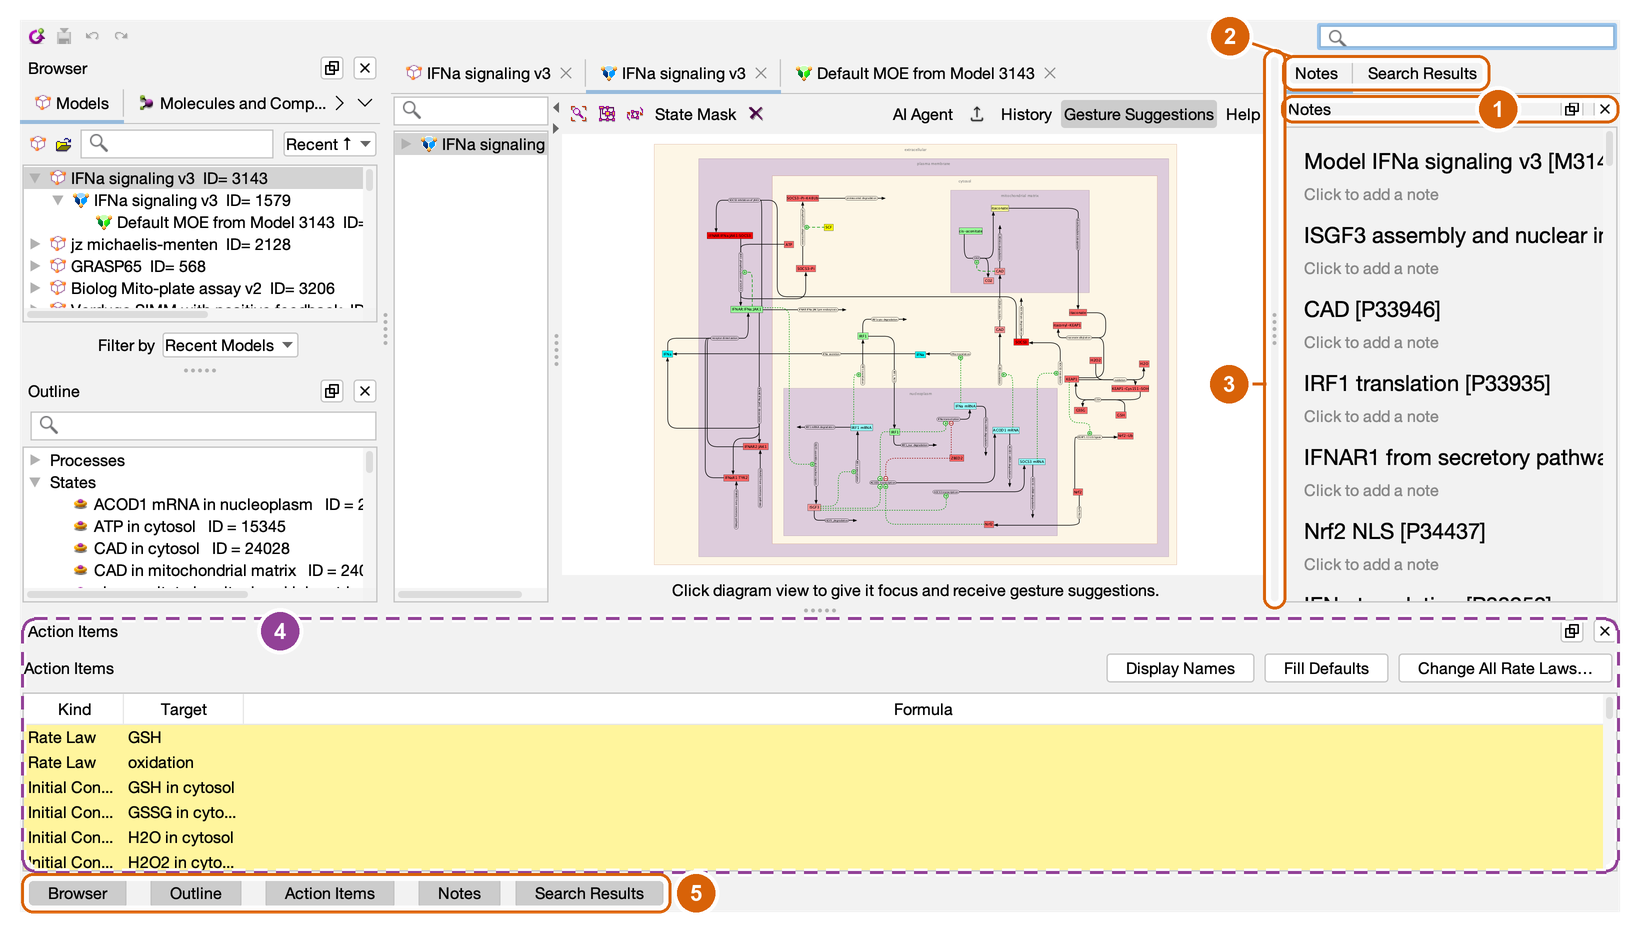This screenshot has height=932, width=1640.
Task: Detach the Browser panel with float icon
Action: (x=332, y=68)
